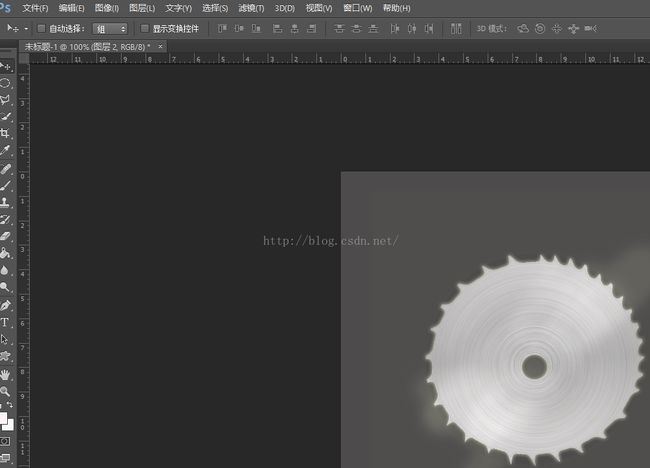Select the Brush tool

(x=6, y=185)
